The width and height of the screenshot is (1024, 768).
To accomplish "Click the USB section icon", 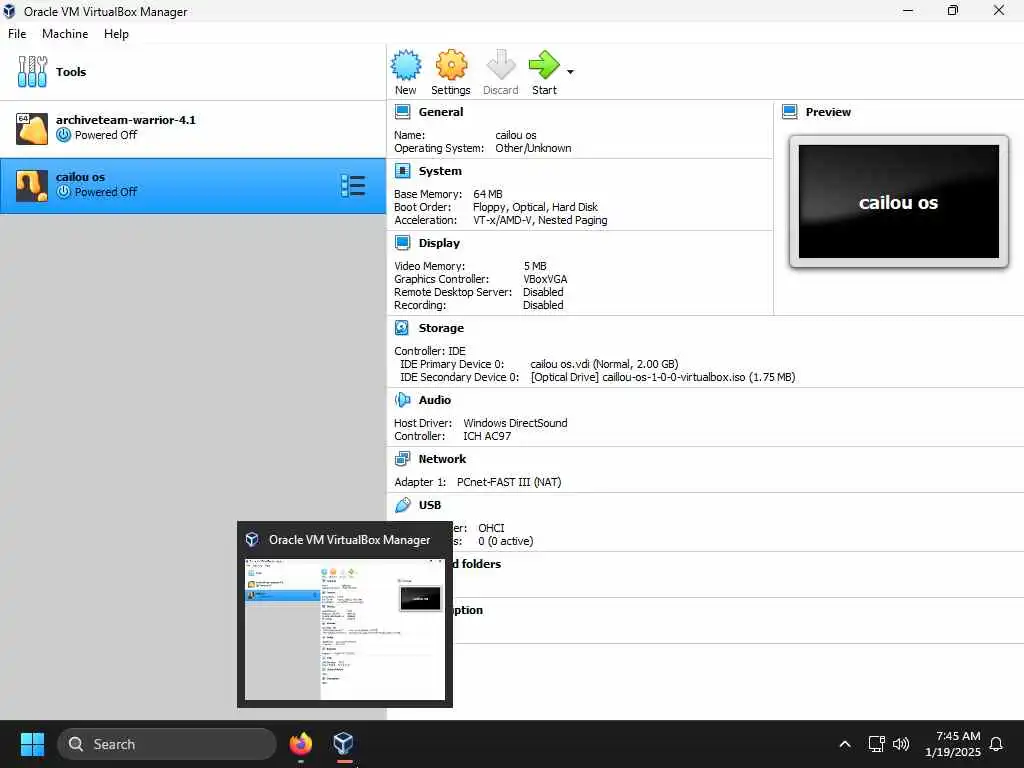I will coord(402,505).
